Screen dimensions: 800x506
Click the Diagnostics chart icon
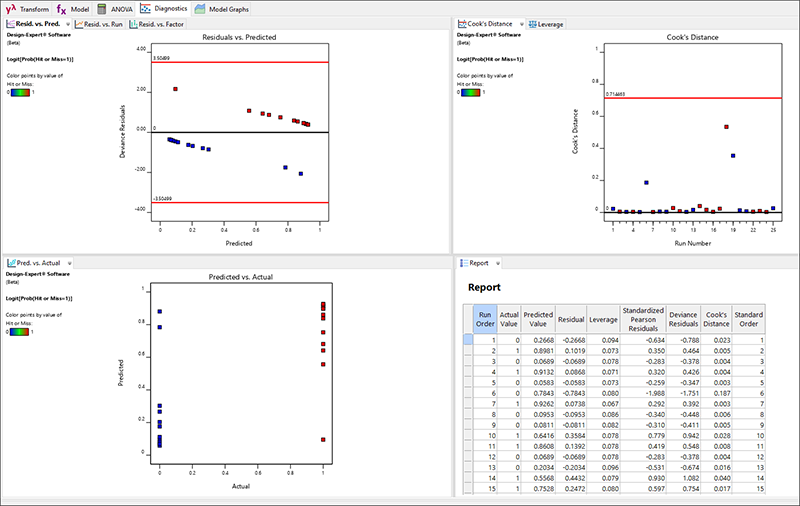pos(146,8)
